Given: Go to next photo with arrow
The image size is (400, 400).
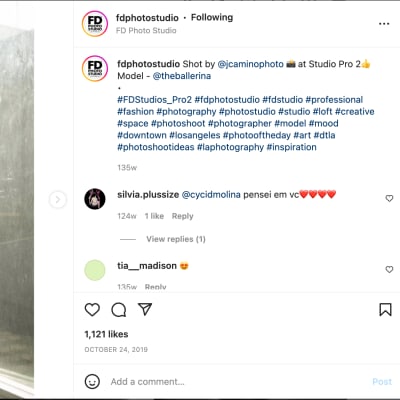Looking at the screenshot, I should coord(58,200).
